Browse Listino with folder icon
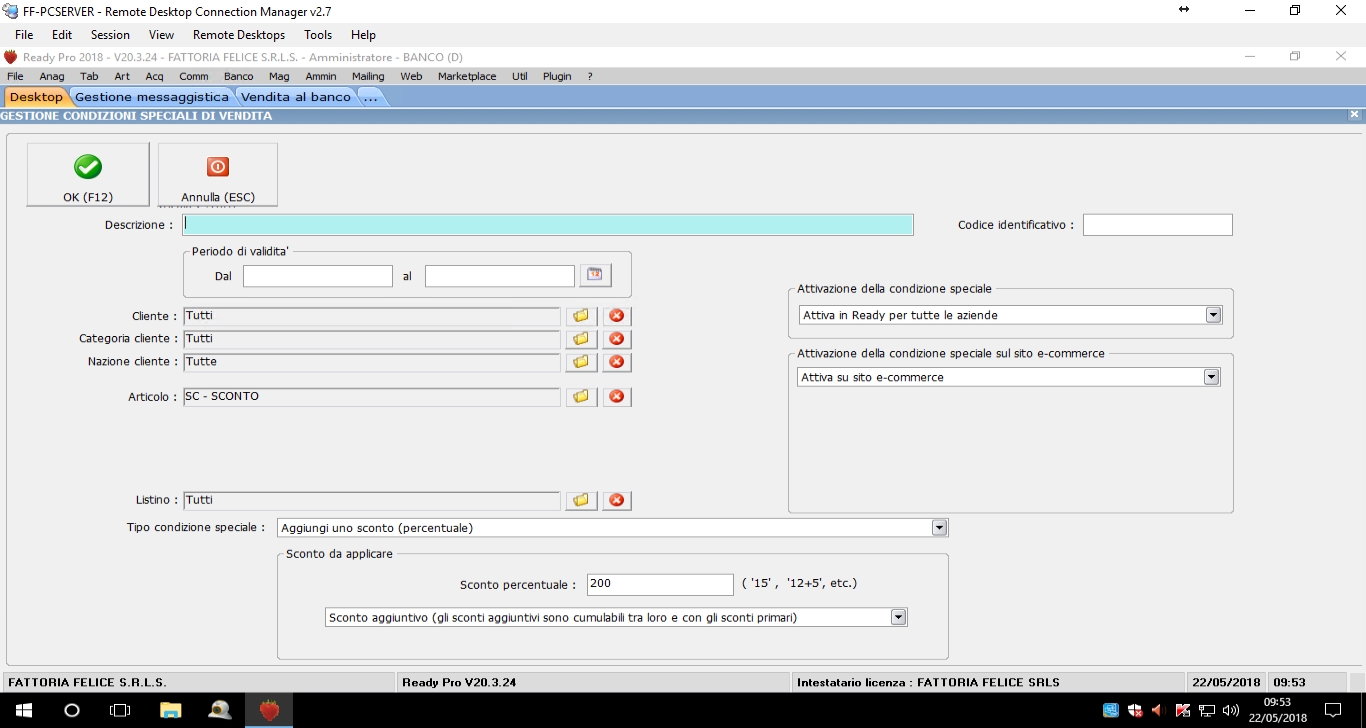 (581, 500)
